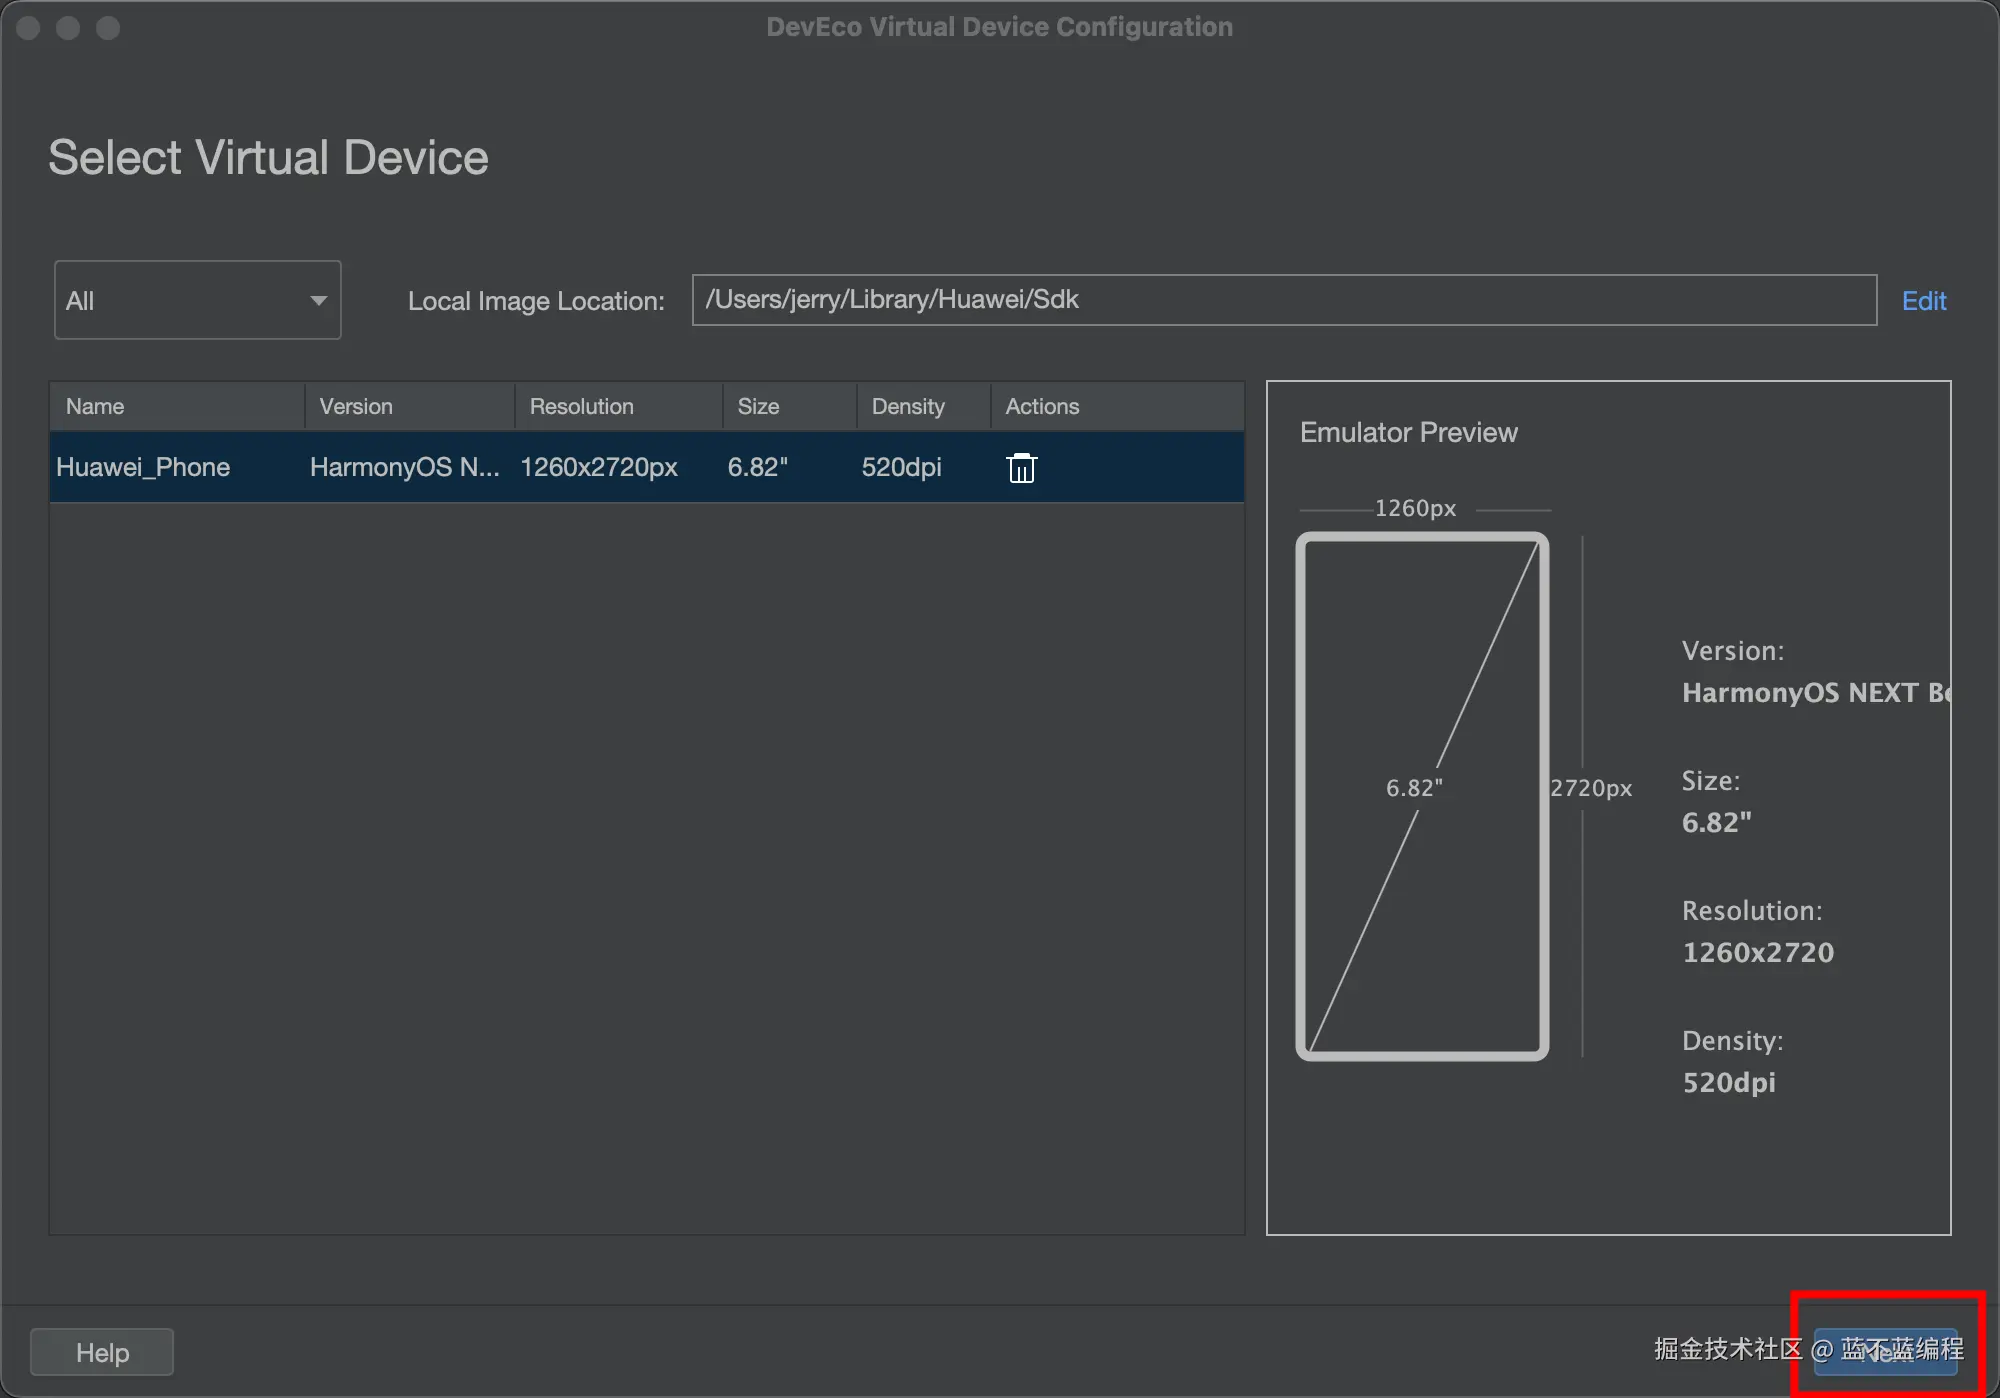Click the Resolution column header

click(581, 406)
